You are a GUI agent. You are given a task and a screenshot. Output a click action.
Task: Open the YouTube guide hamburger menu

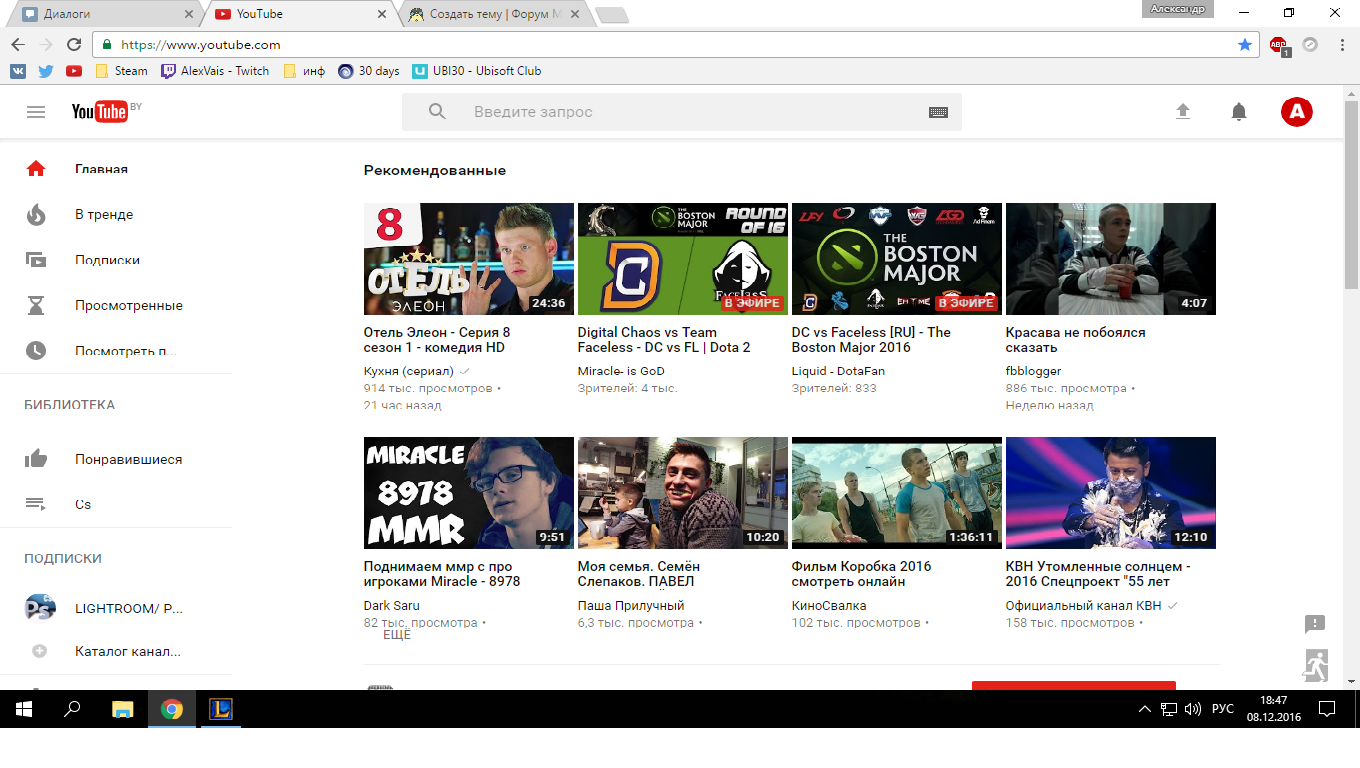click(36, 112)
